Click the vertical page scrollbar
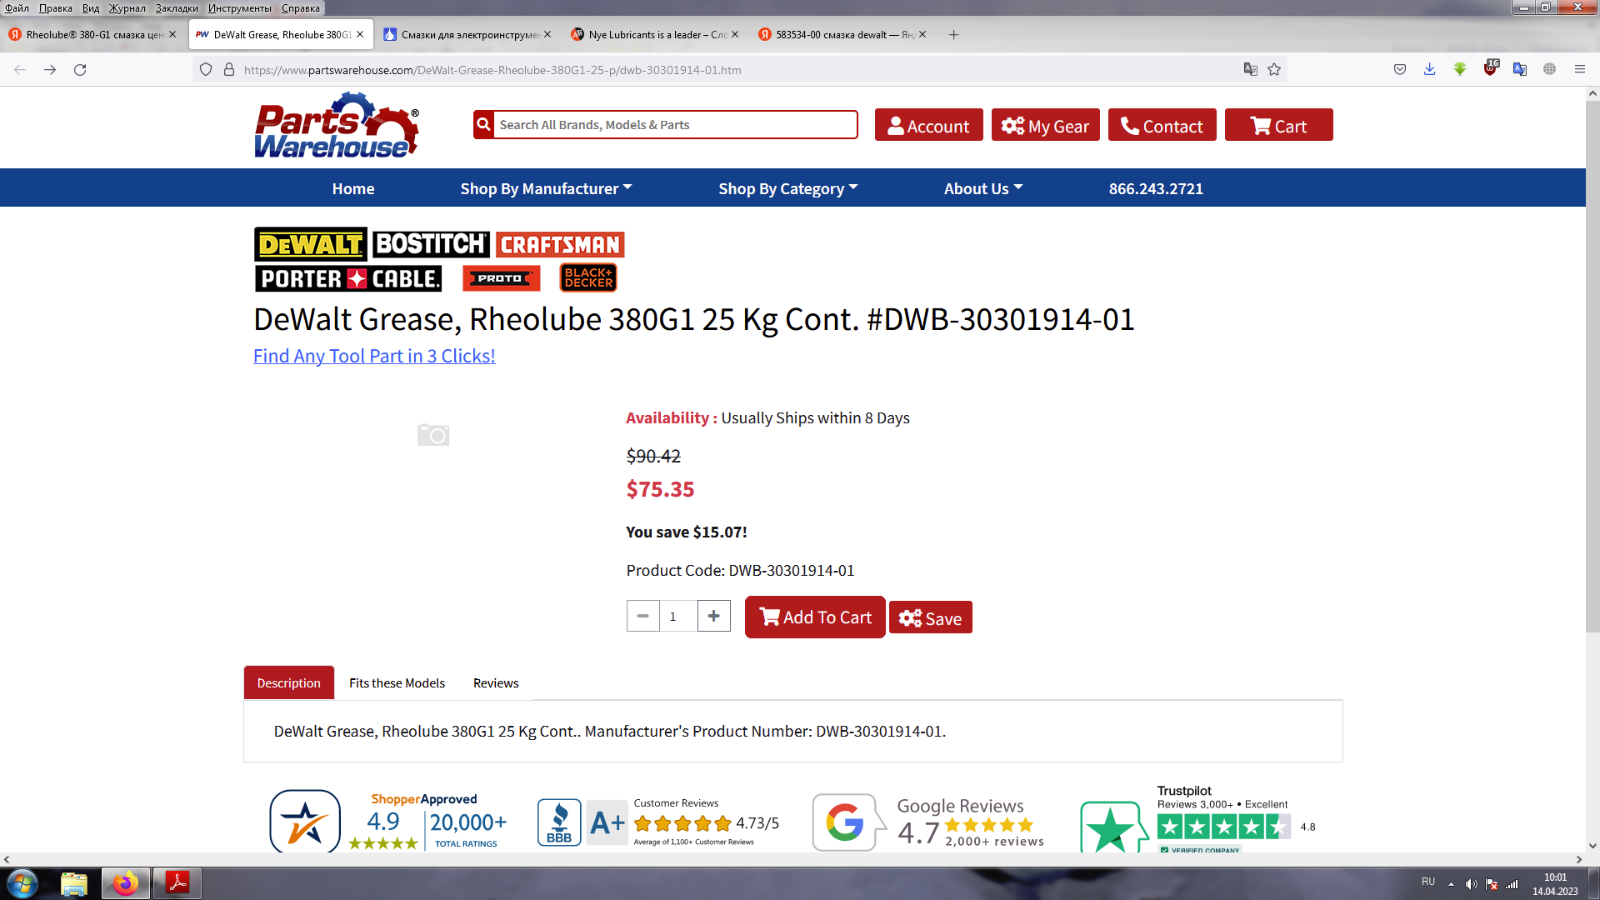This screenshot has height=900, width=1600. coord(1592,366)
